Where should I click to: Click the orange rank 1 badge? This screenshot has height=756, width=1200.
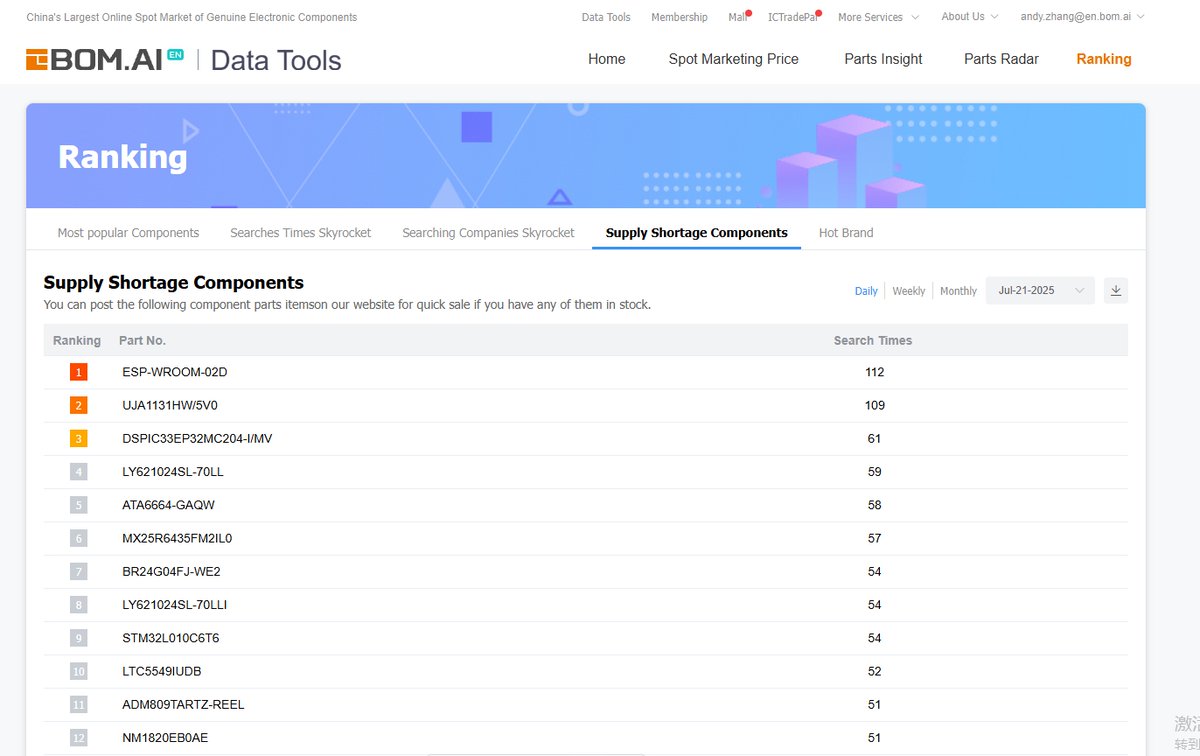pyautogui.click(x=78, y=371)
